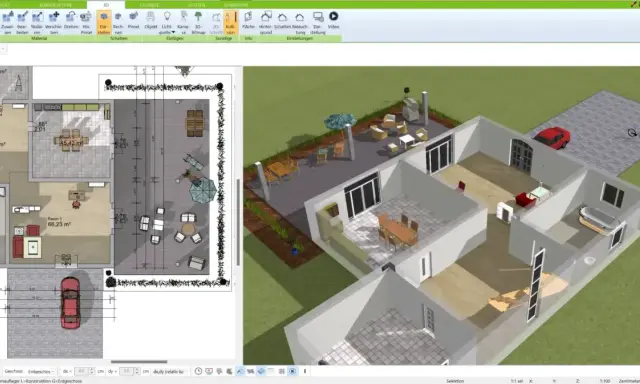Click the Rechnen shadow icon
Screen dimensions: 640x384
pos(118,22)
